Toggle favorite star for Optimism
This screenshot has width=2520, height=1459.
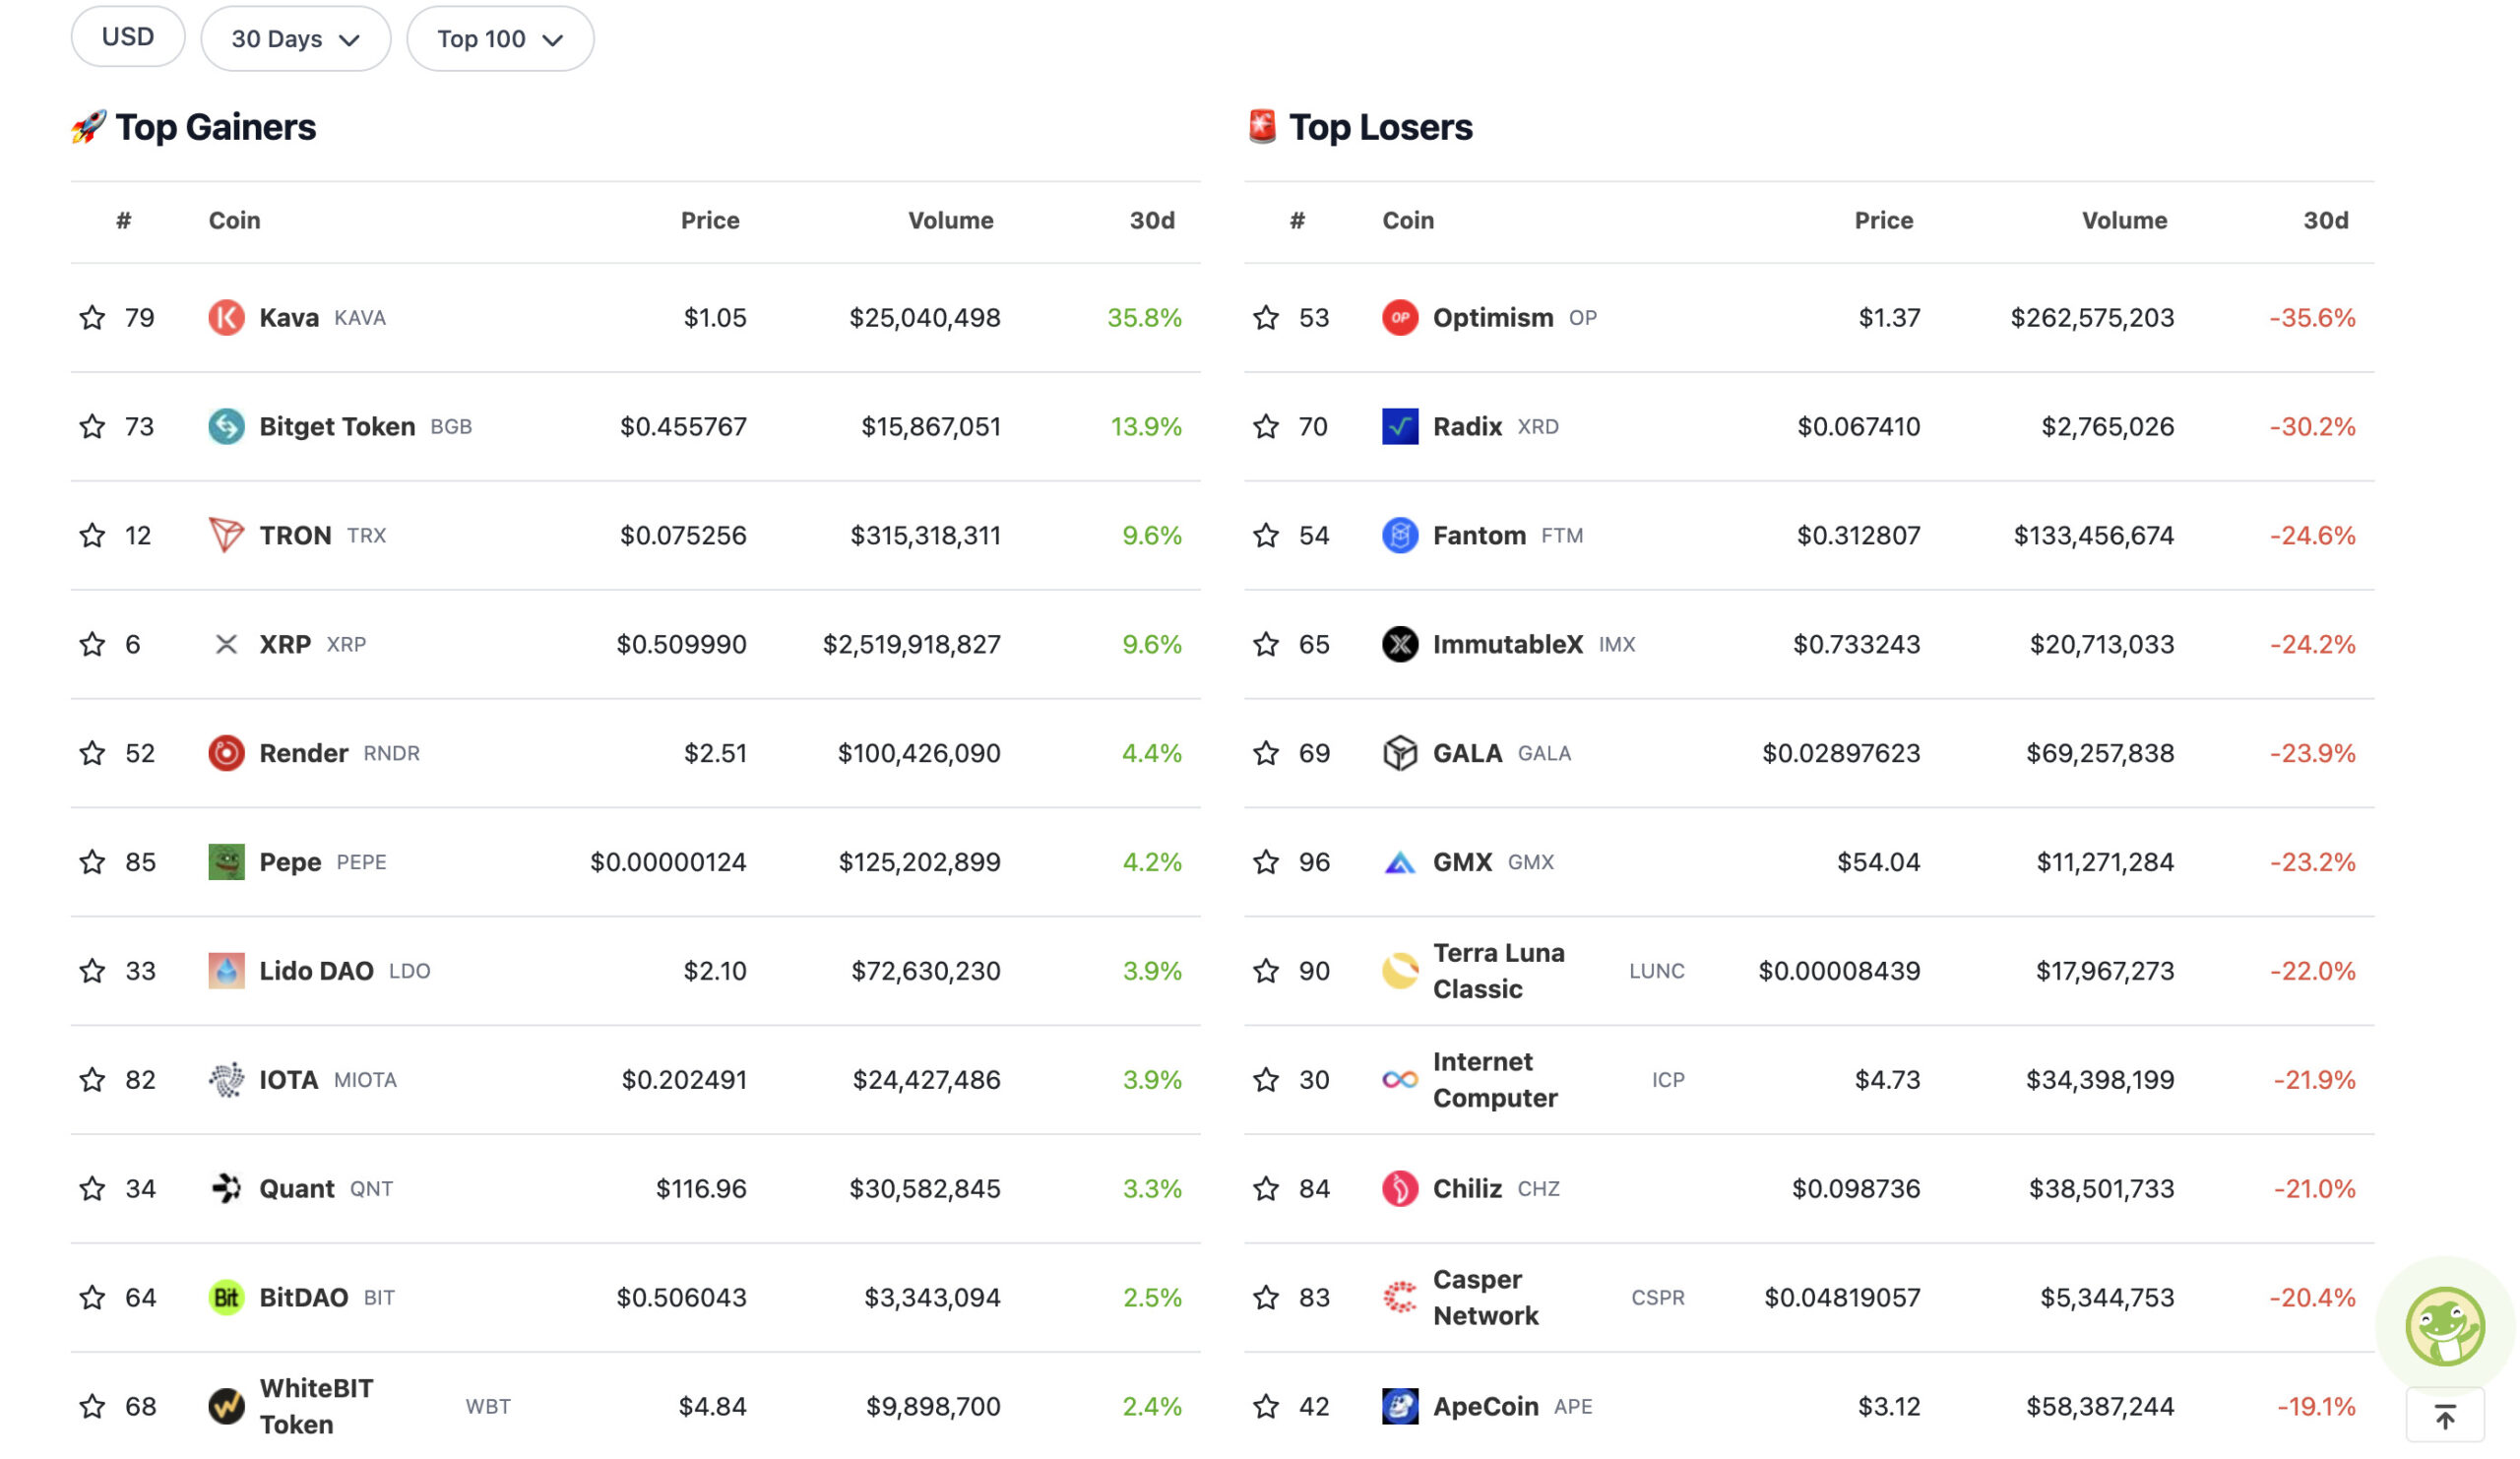pos(1266,317)
